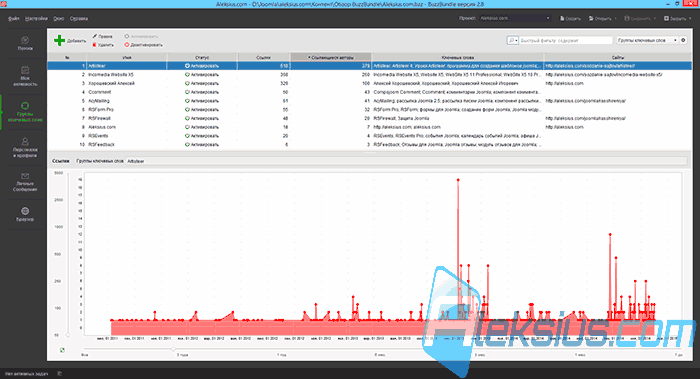
Task: Sort by the Статус column header
Action: click(202, 57)
